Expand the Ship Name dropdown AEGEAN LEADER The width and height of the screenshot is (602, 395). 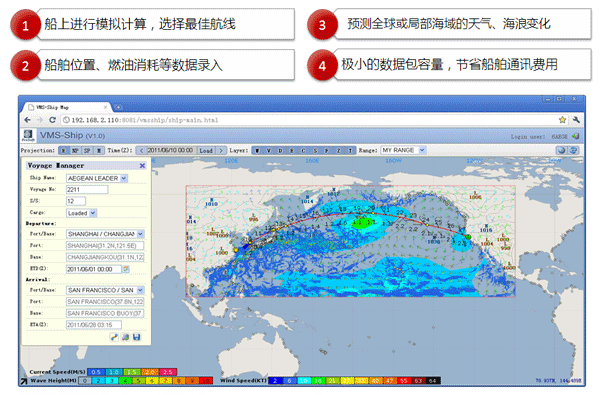[x=124, y=178]
